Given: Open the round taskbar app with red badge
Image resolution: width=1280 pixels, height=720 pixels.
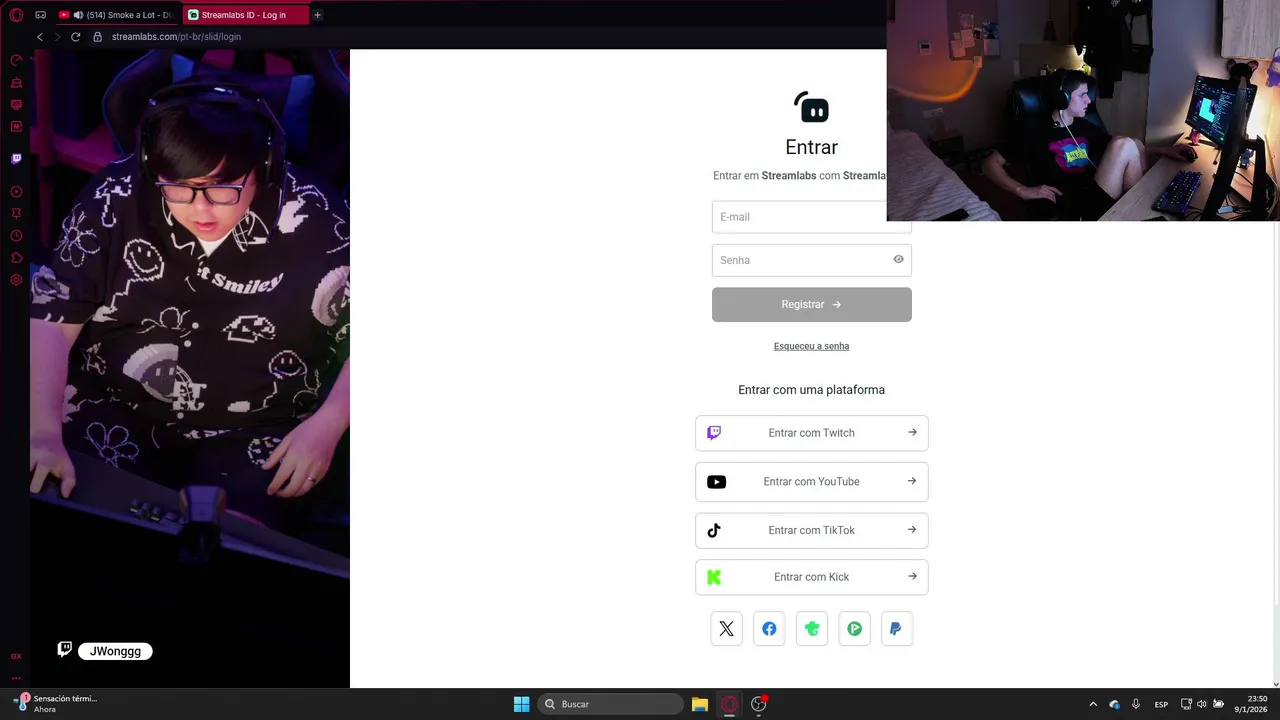Looking at the screenshot, I should point(759,704).
